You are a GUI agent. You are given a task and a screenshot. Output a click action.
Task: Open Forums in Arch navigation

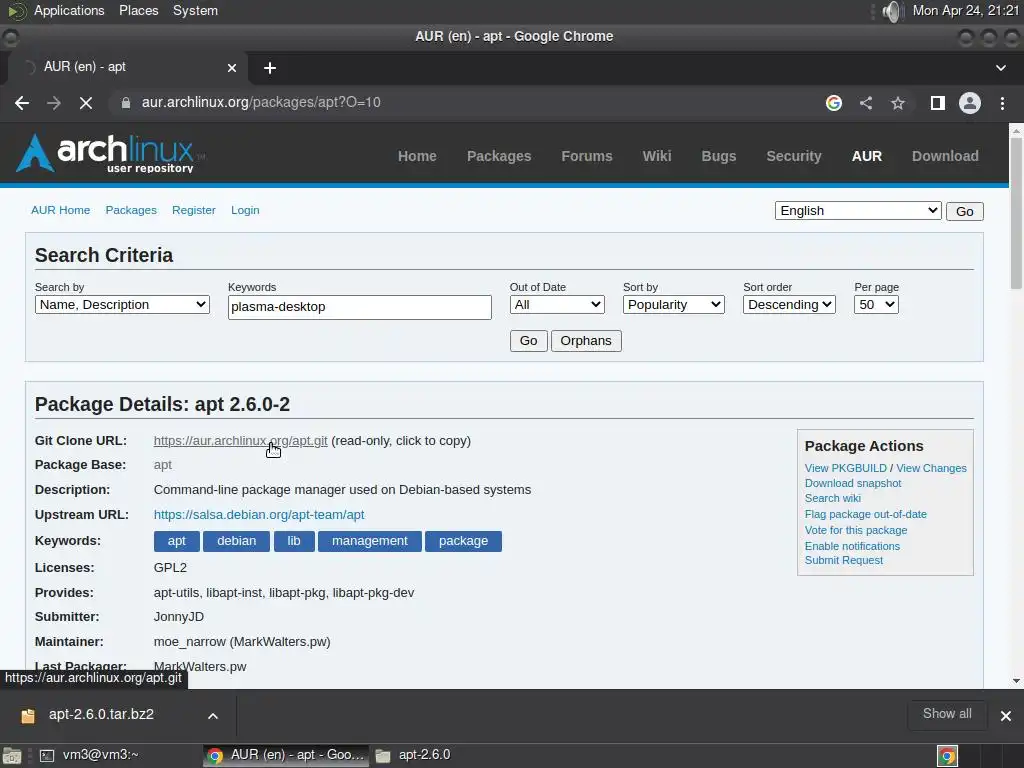587,156
